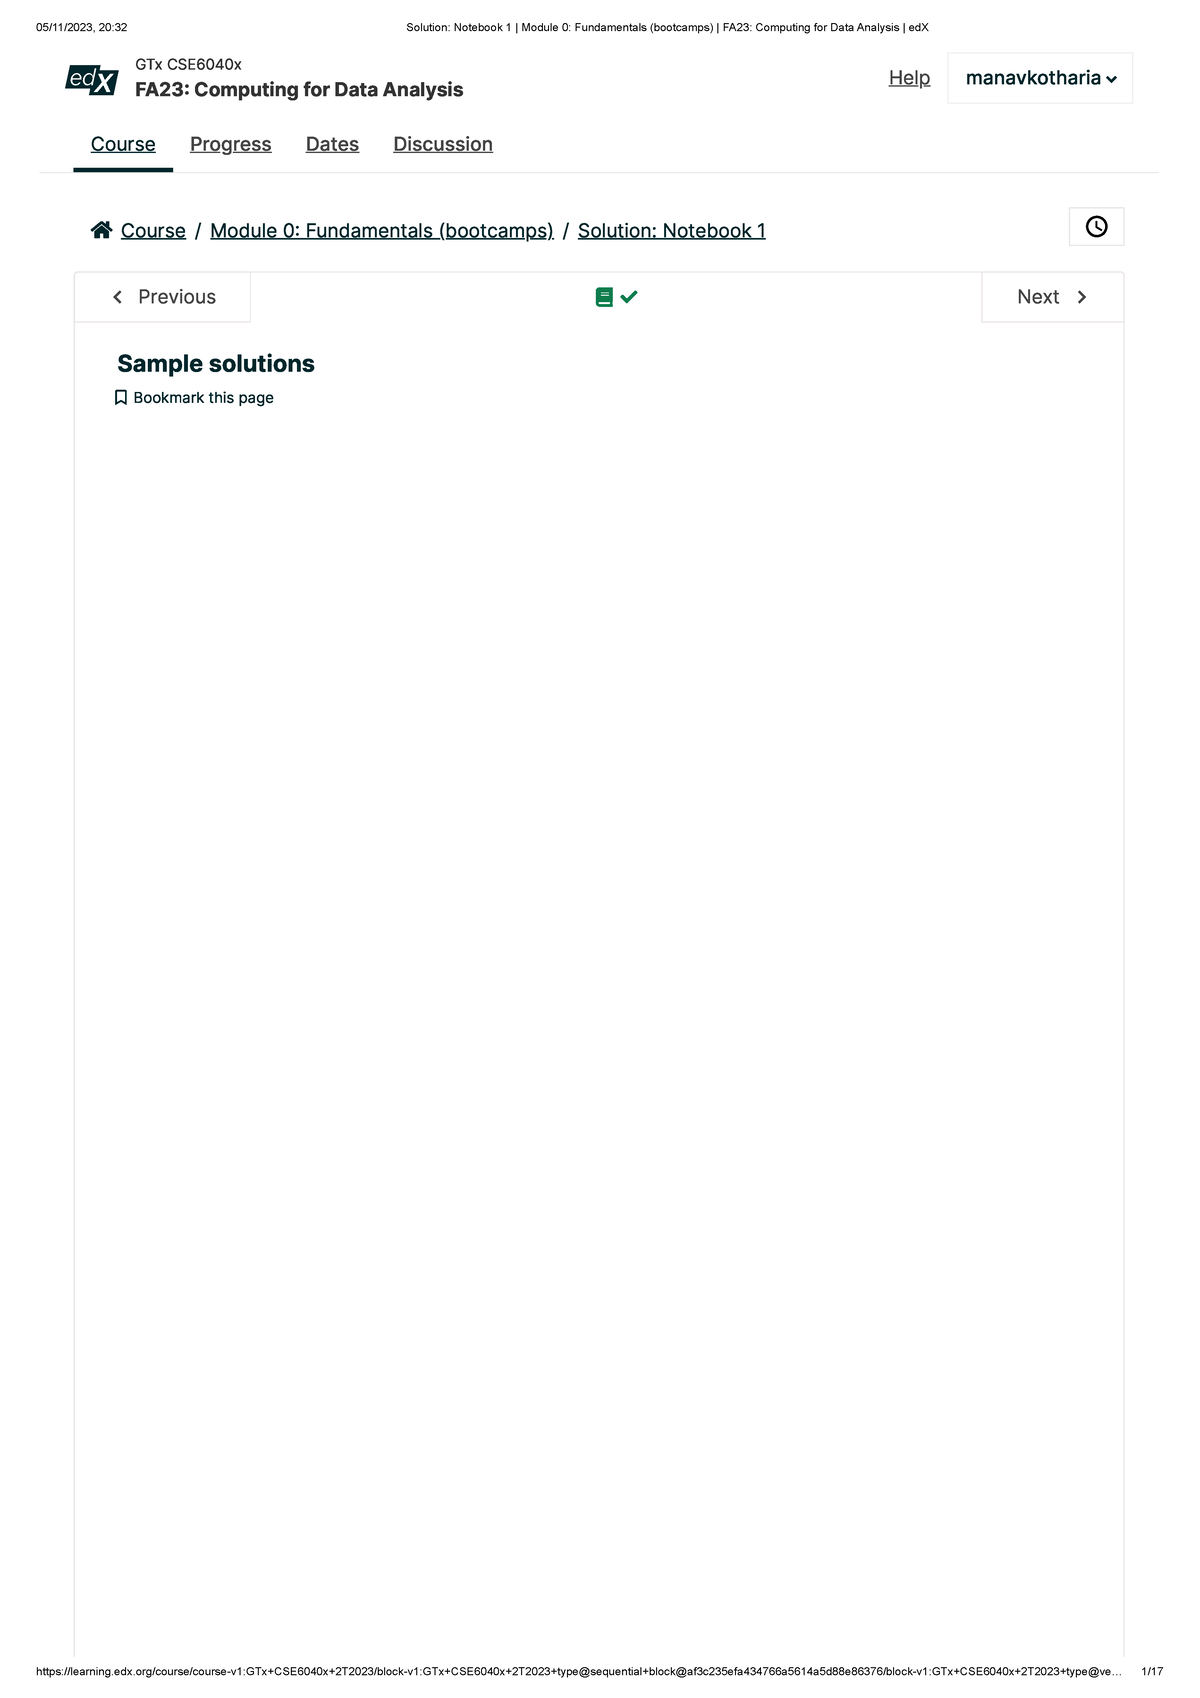Screen dimensions: 1200x1698
Task: Click the Previous button
Action: point(163,297)
